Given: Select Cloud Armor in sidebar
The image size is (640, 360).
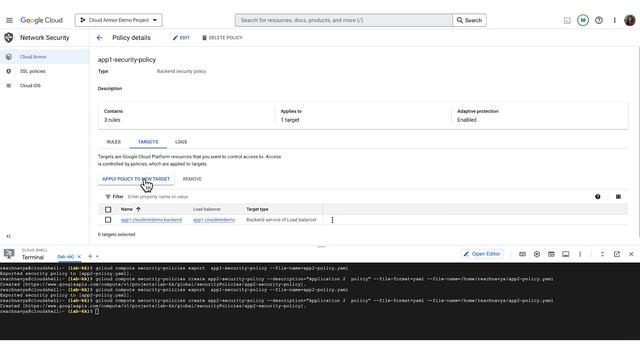Looking at the screenshot, I should coord(44,57).
